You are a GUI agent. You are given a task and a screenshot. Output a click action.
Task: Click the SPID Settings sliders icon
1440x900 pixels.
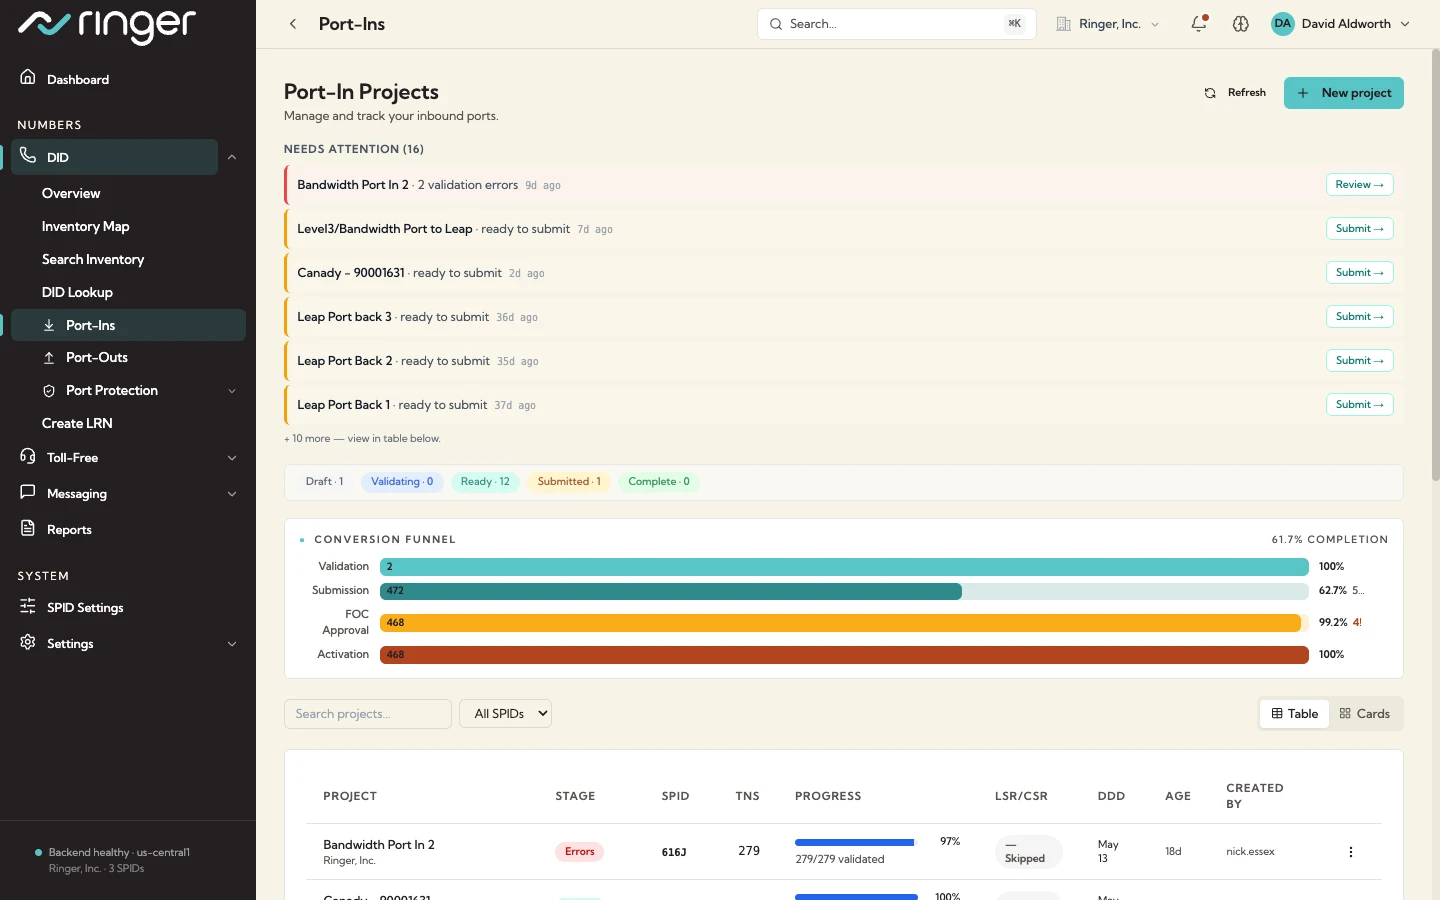(x=28, y=606)
